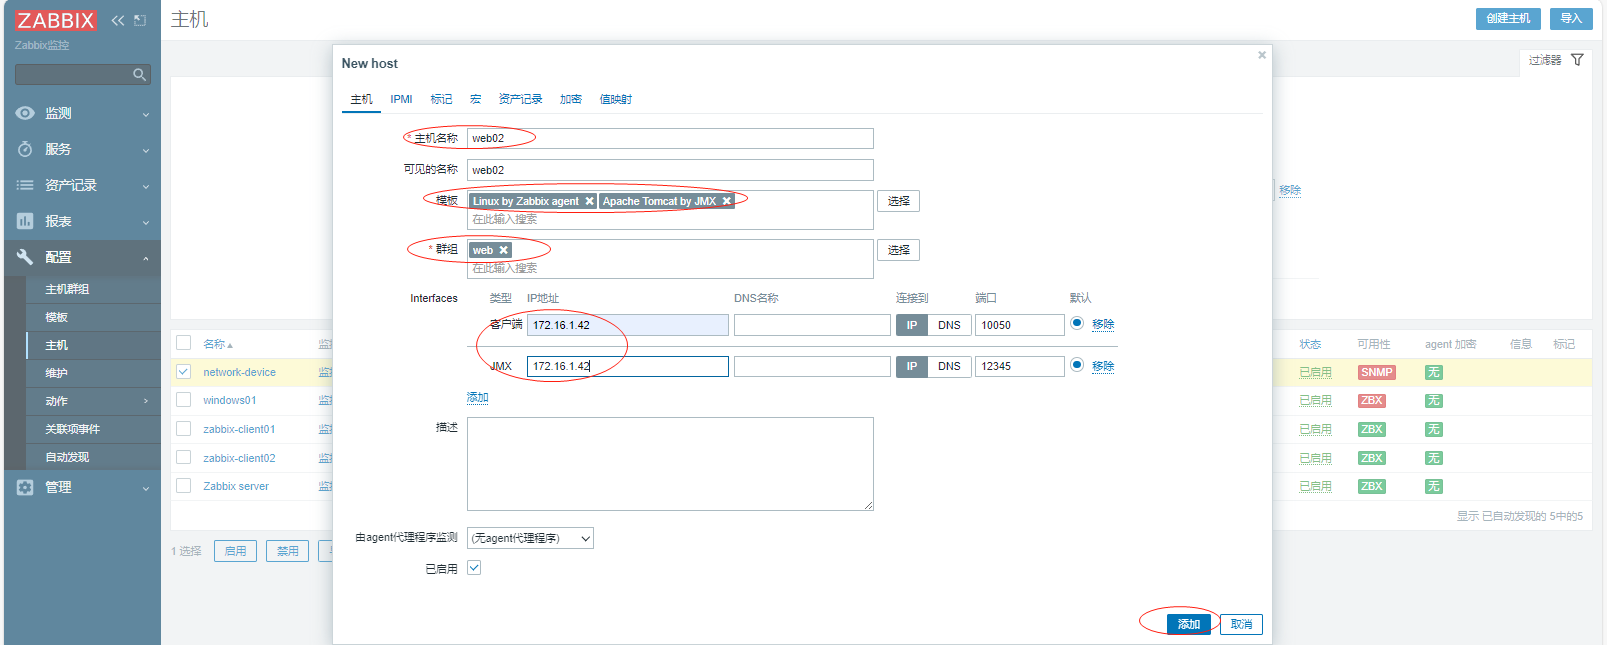Click the filter funnel icon
Viewport: 1607px width, 645px height.
coord(1577,60)
